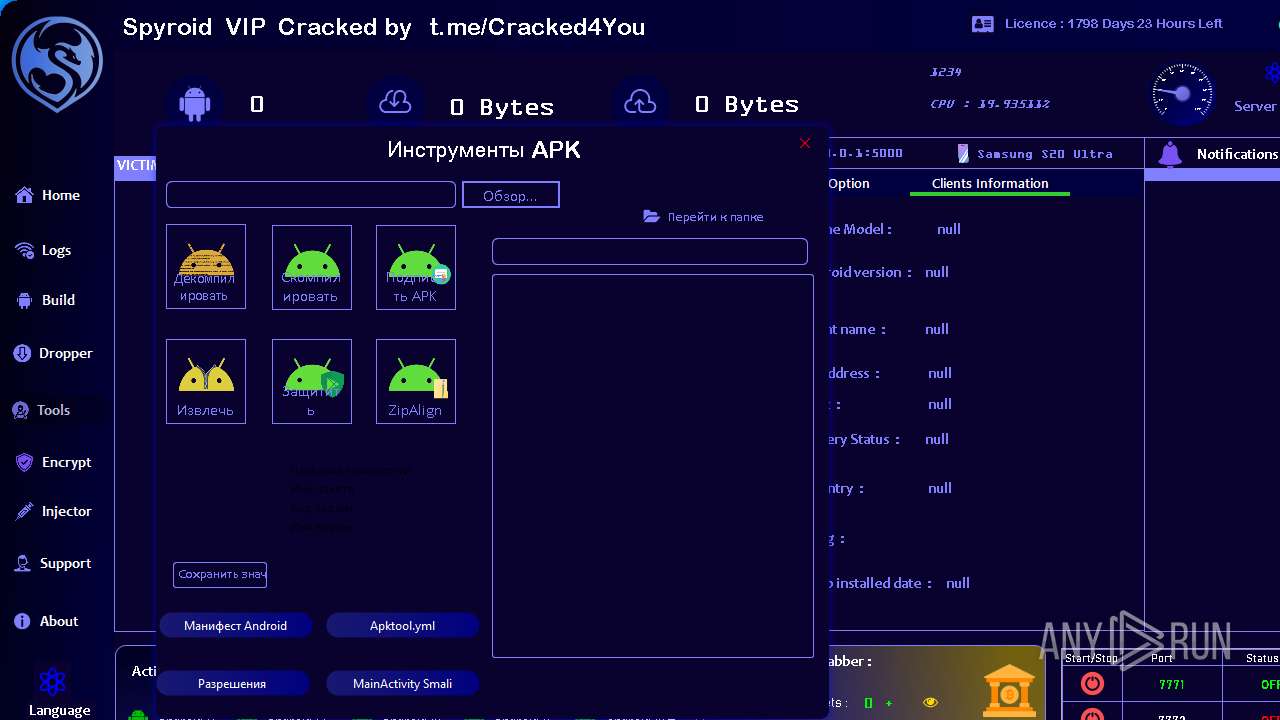Viewport: 1280px width, 720px height.
Task: Click the upload bytes cloud icon
Action: coord(640,102)
